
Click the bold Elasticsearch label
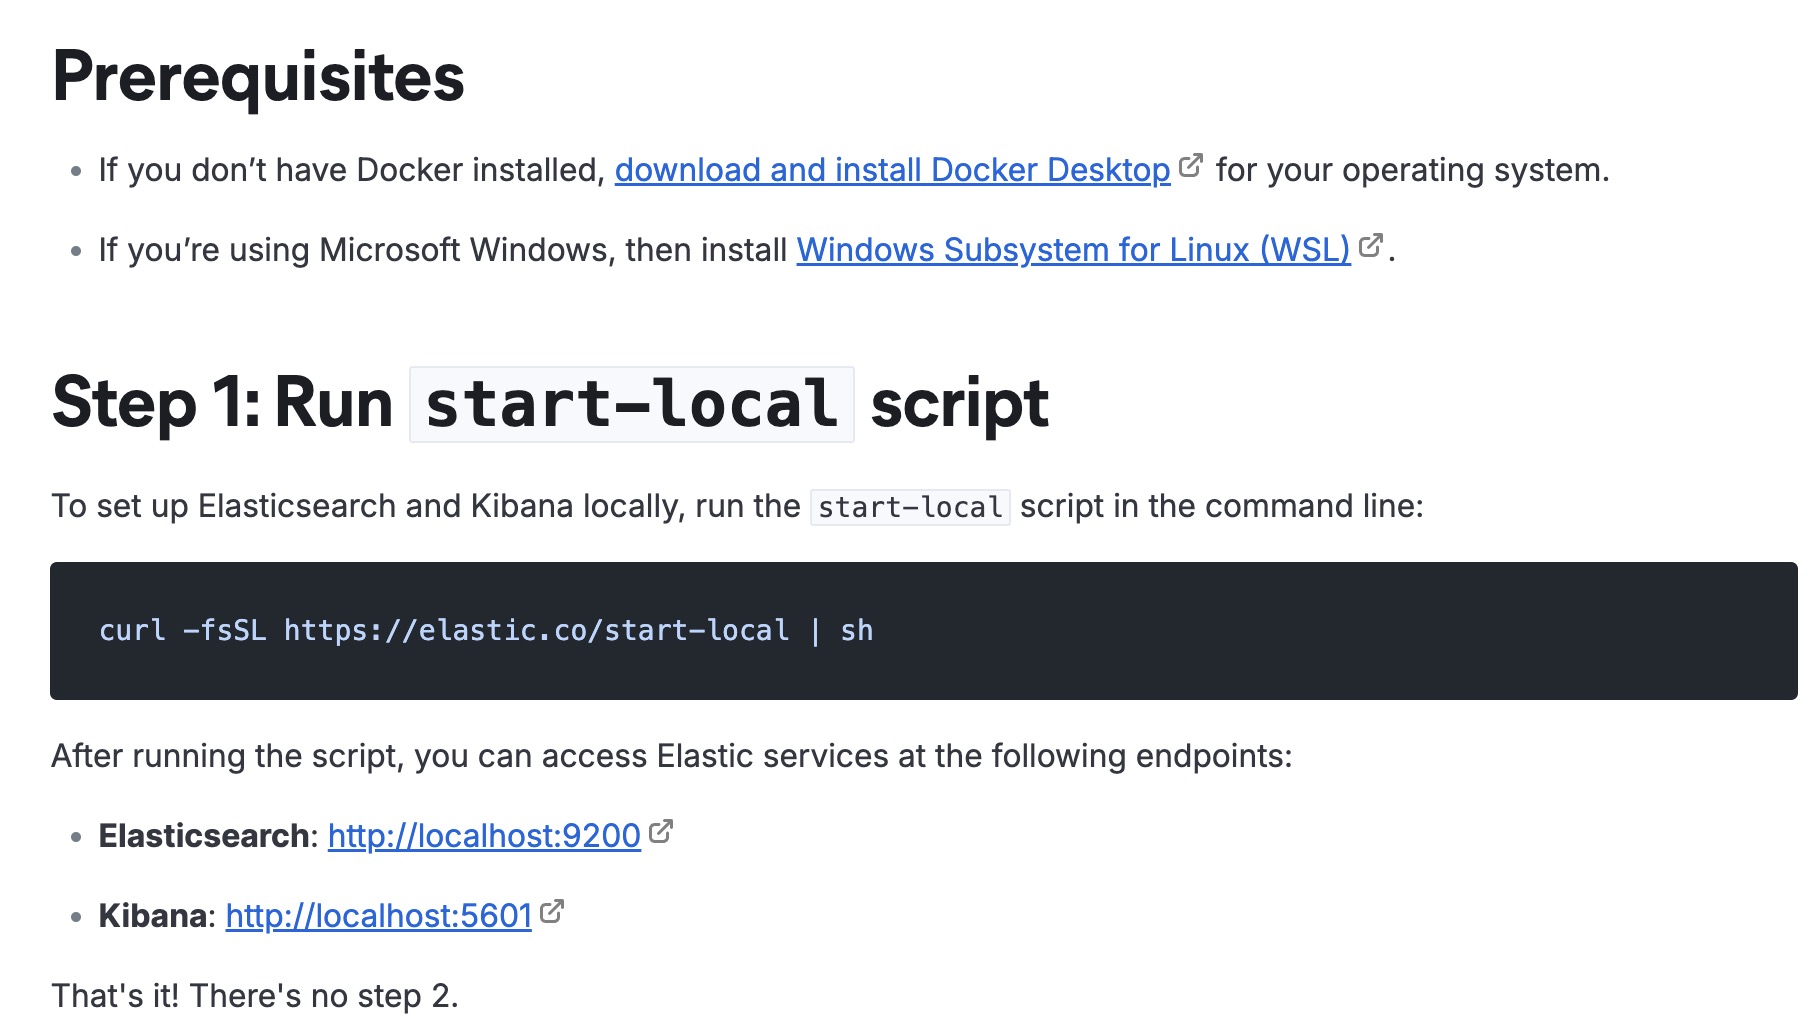pyautogui.click(x=204, y=836)
